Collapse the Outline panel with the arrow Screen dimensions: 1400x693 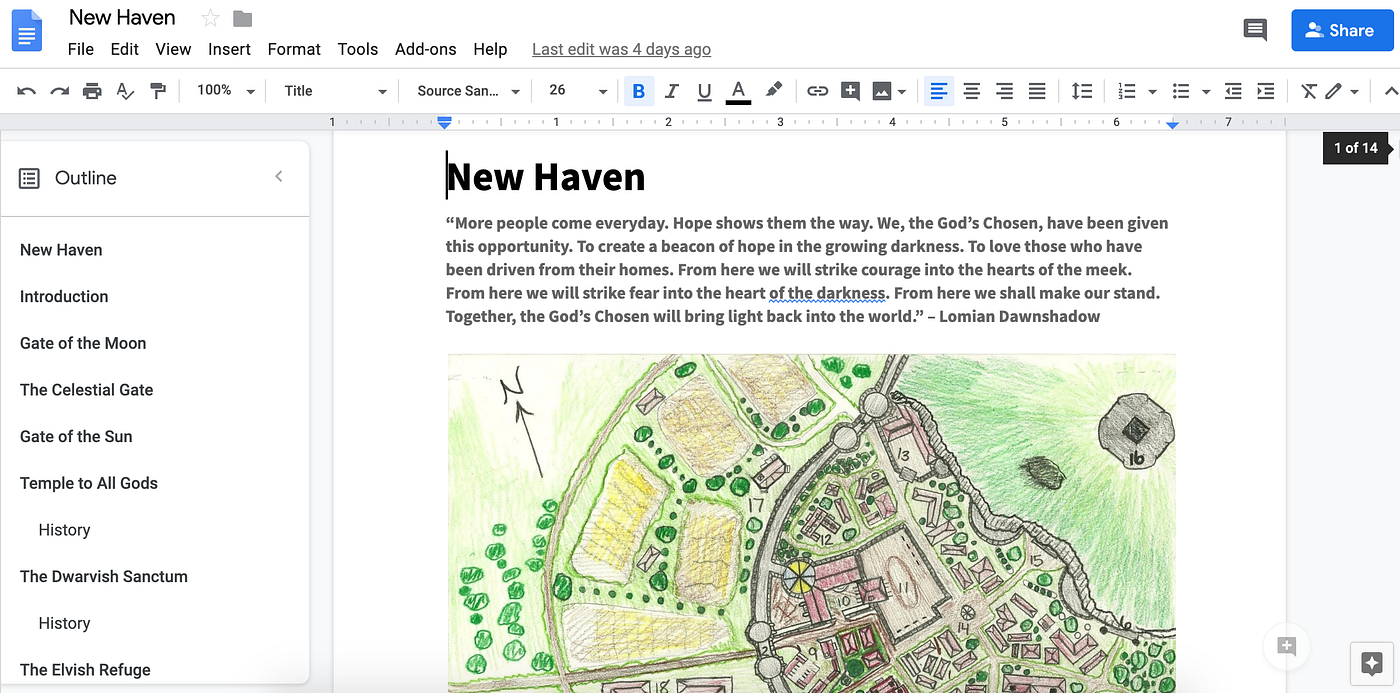[x=279, y=177]
